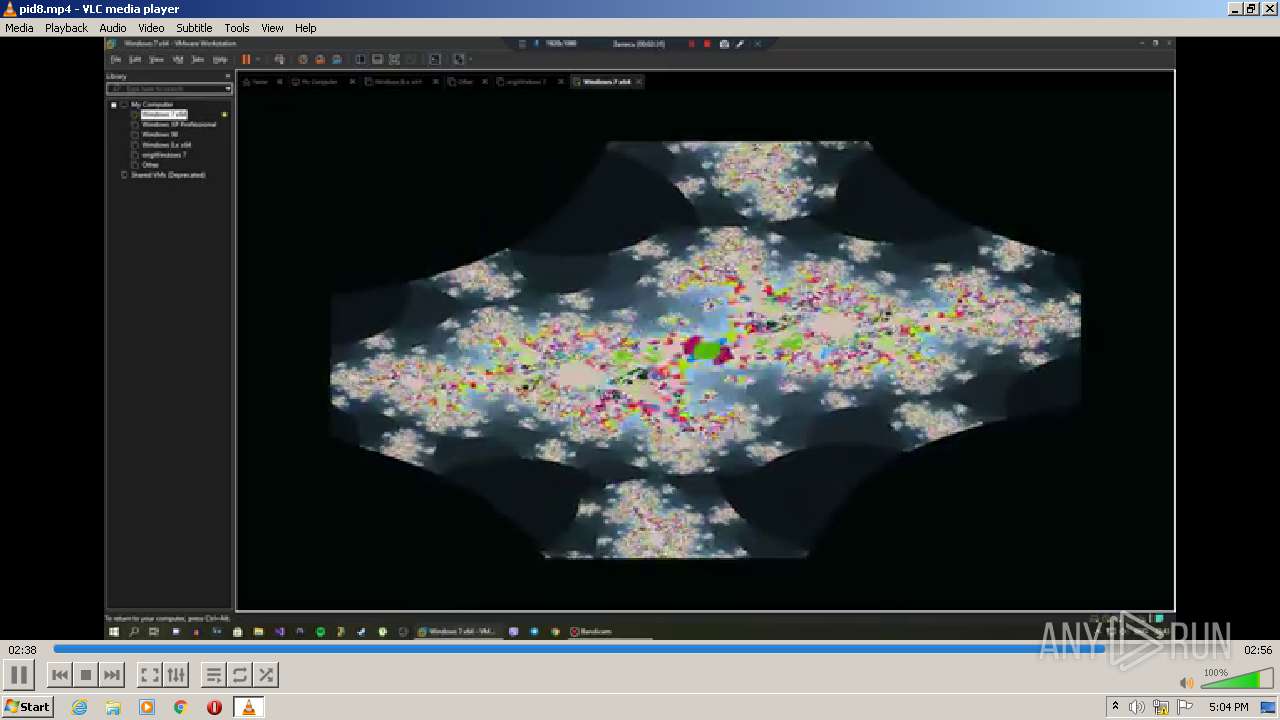
Task: Open Windows Explorer from taskbar
Action: [113, 707]
